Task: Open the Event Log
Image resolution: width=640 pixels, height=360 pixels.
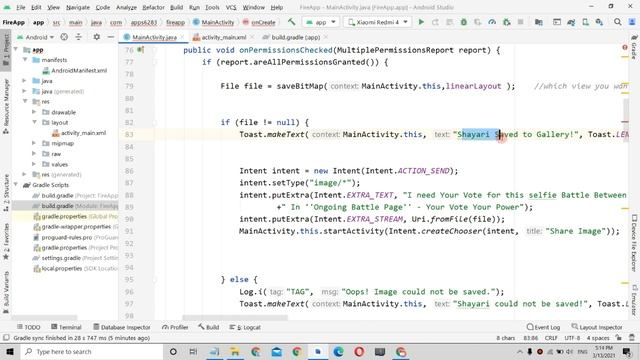Action: point(543,327)
